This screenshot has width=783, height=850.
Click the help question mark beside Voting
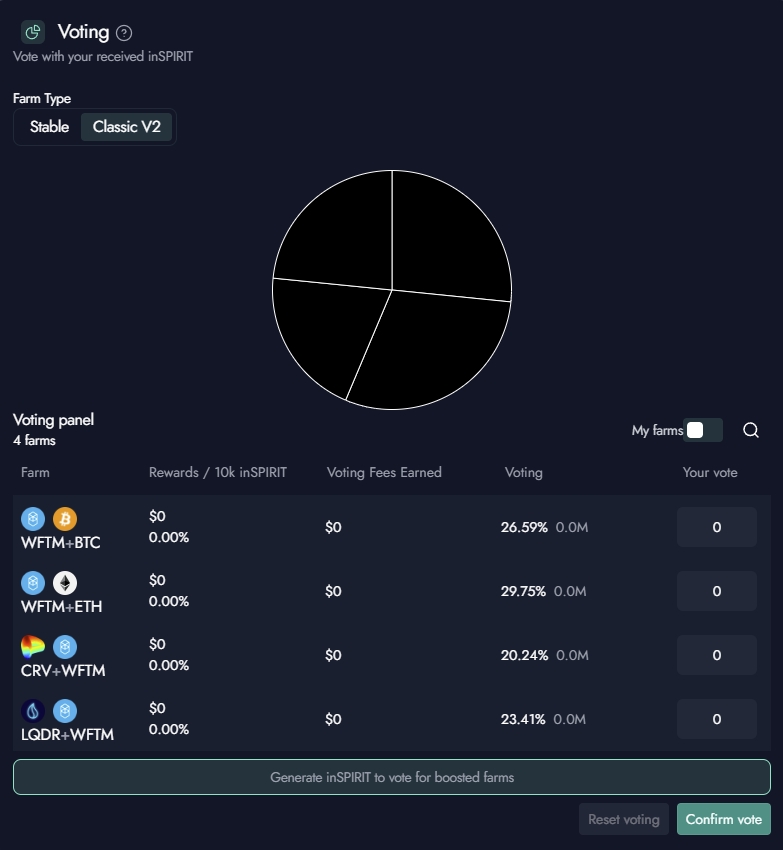(x=124, y=33)
